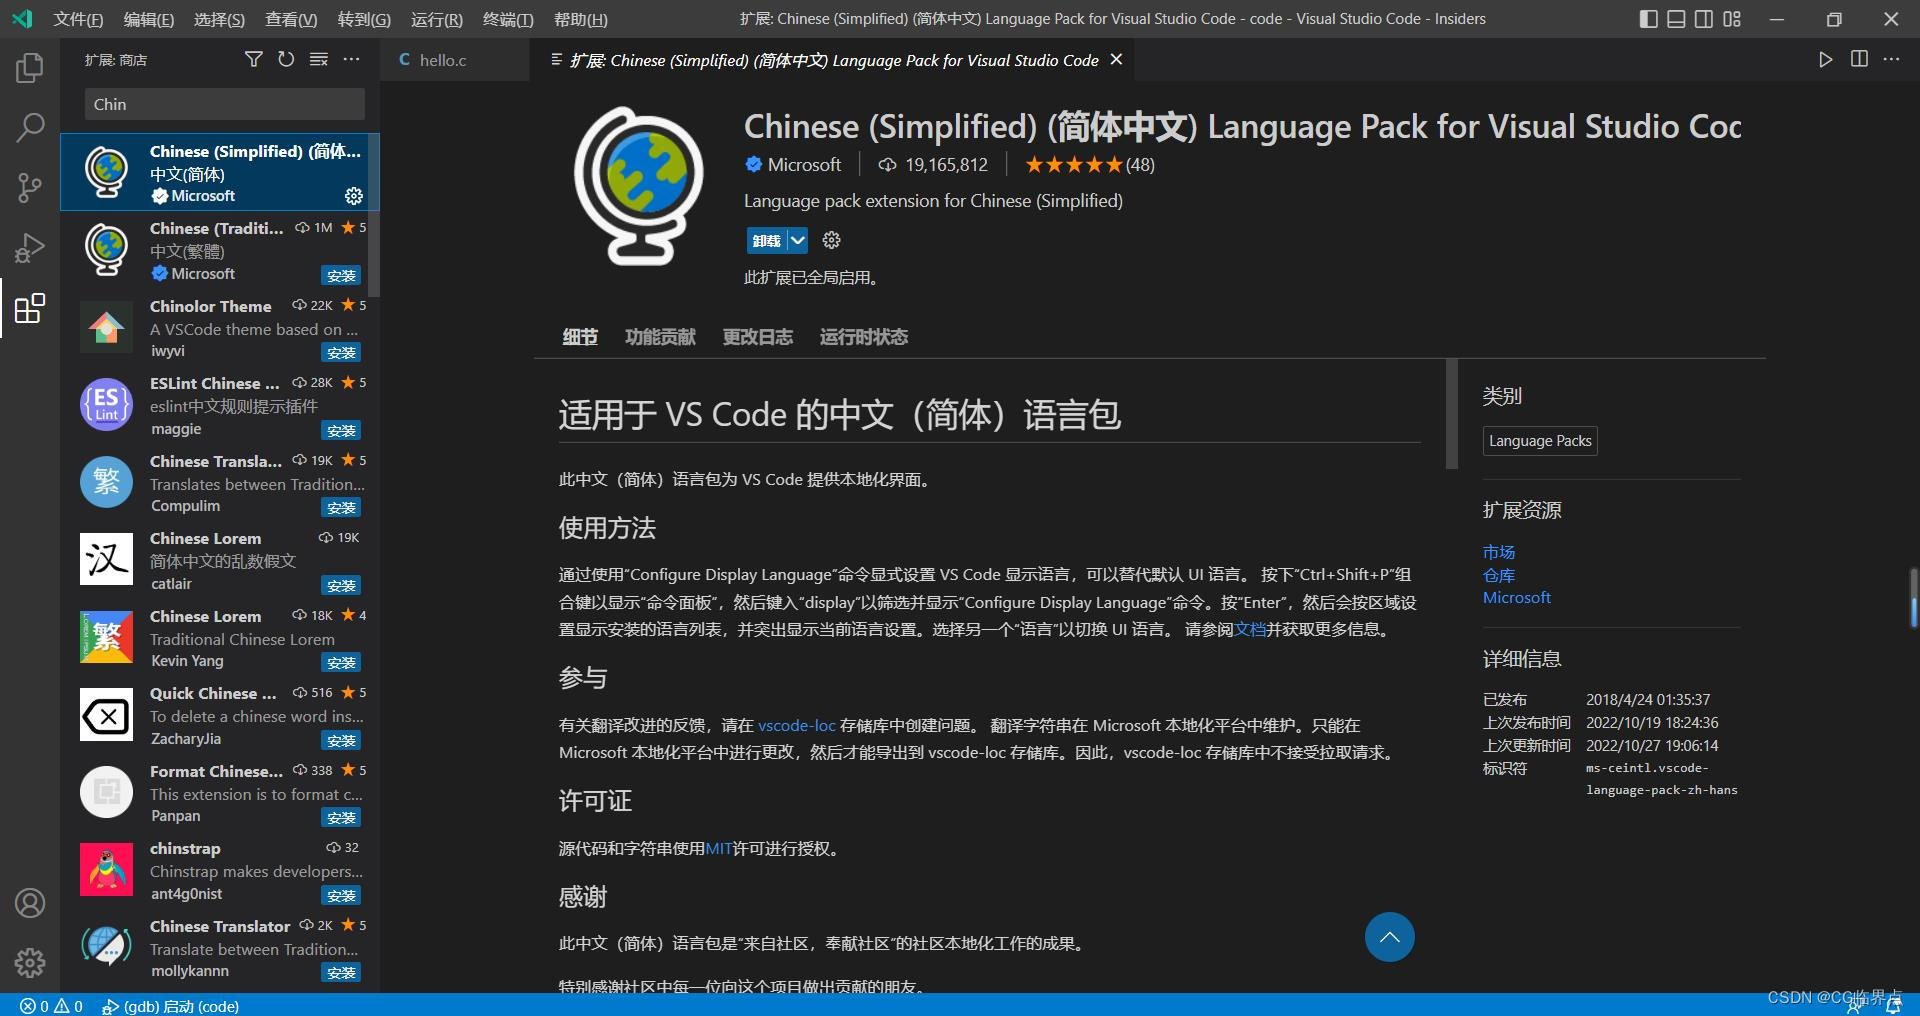Click the extension search box containing Chin
The height and width of the screenshot is (1016, 1920).
225,104
